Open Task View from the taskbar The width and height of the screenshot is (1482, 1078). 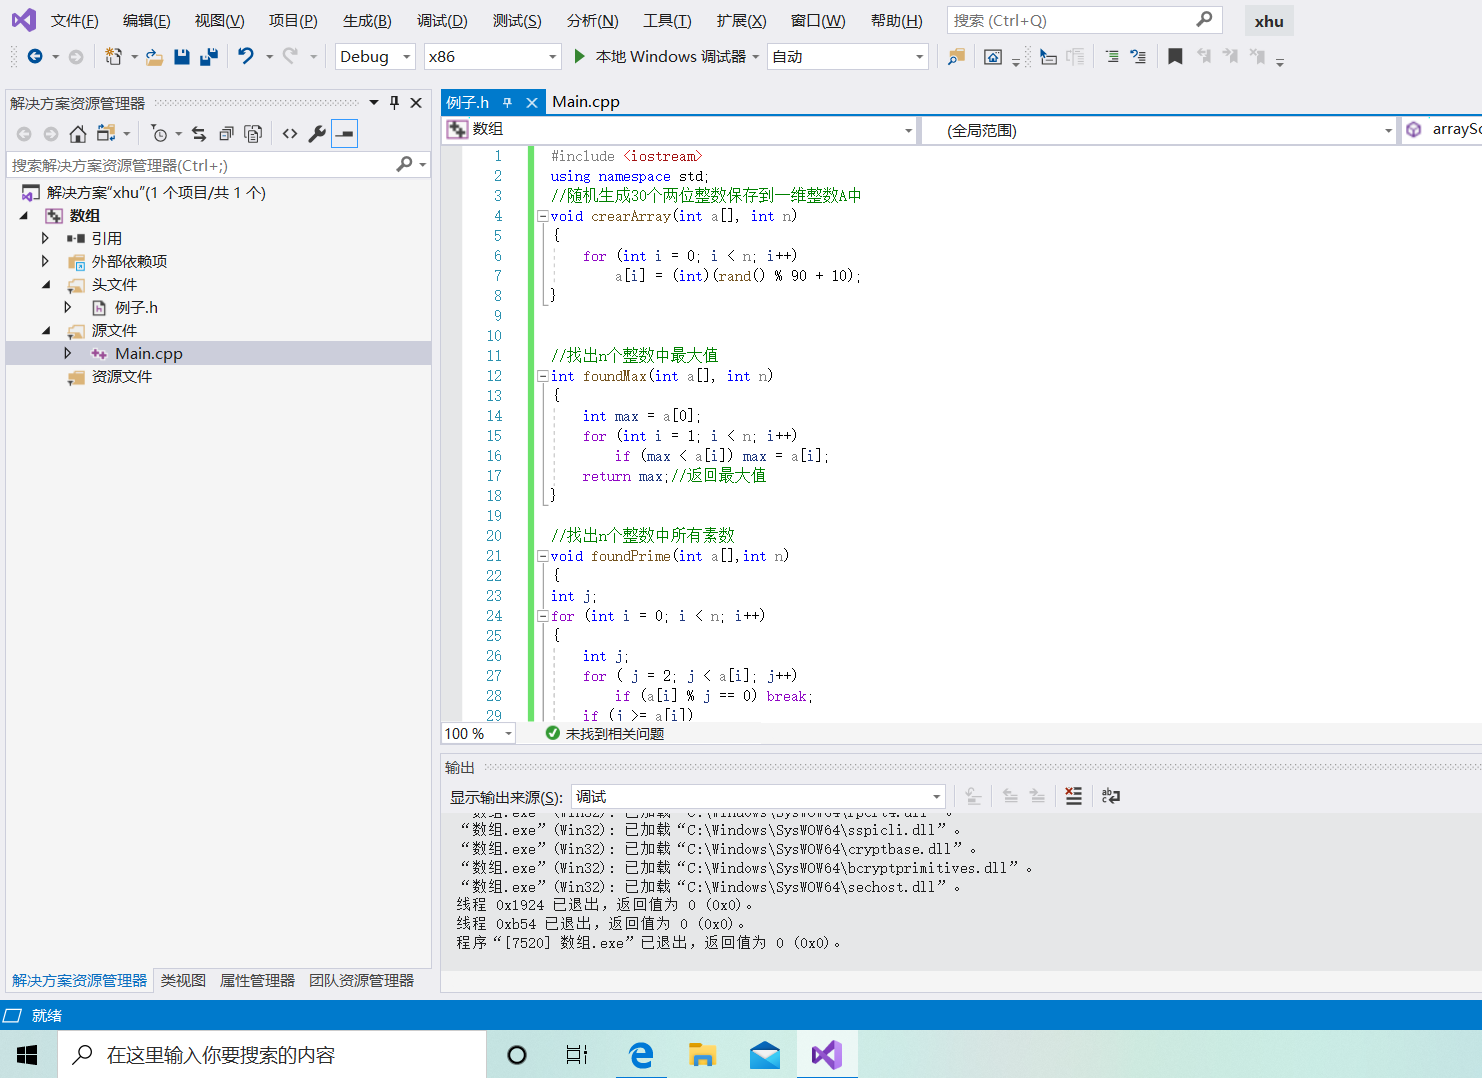(x=577, y=1054)
